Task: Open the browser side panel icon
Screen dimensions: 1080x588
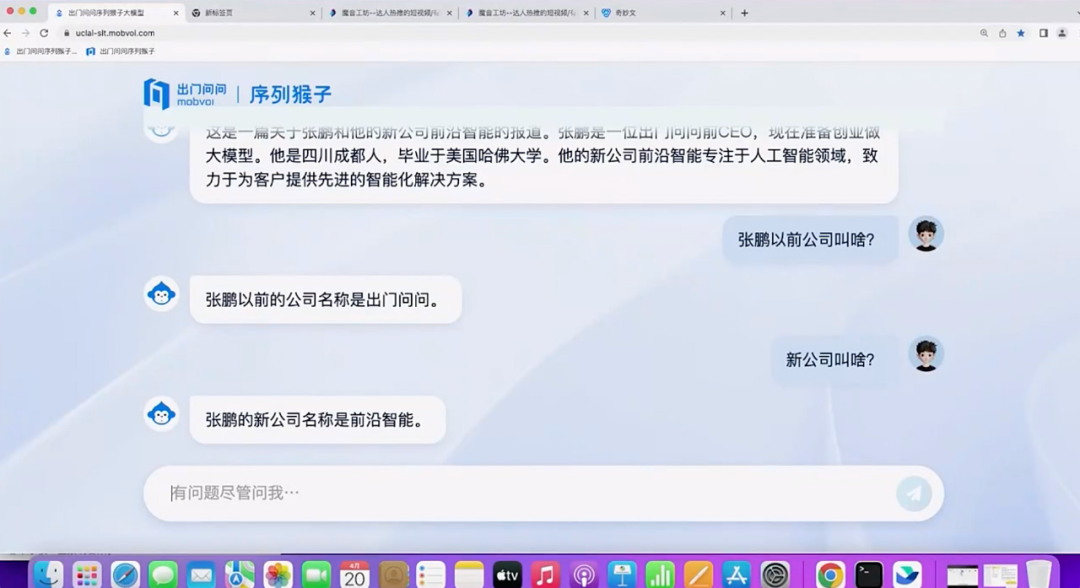Action: [x=1044, y=33]
